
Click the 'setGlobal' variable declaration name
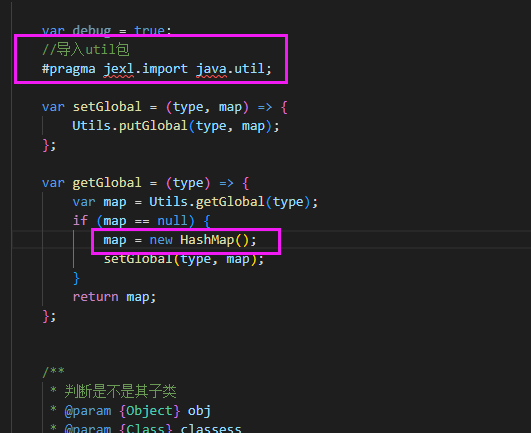(107, 107)
